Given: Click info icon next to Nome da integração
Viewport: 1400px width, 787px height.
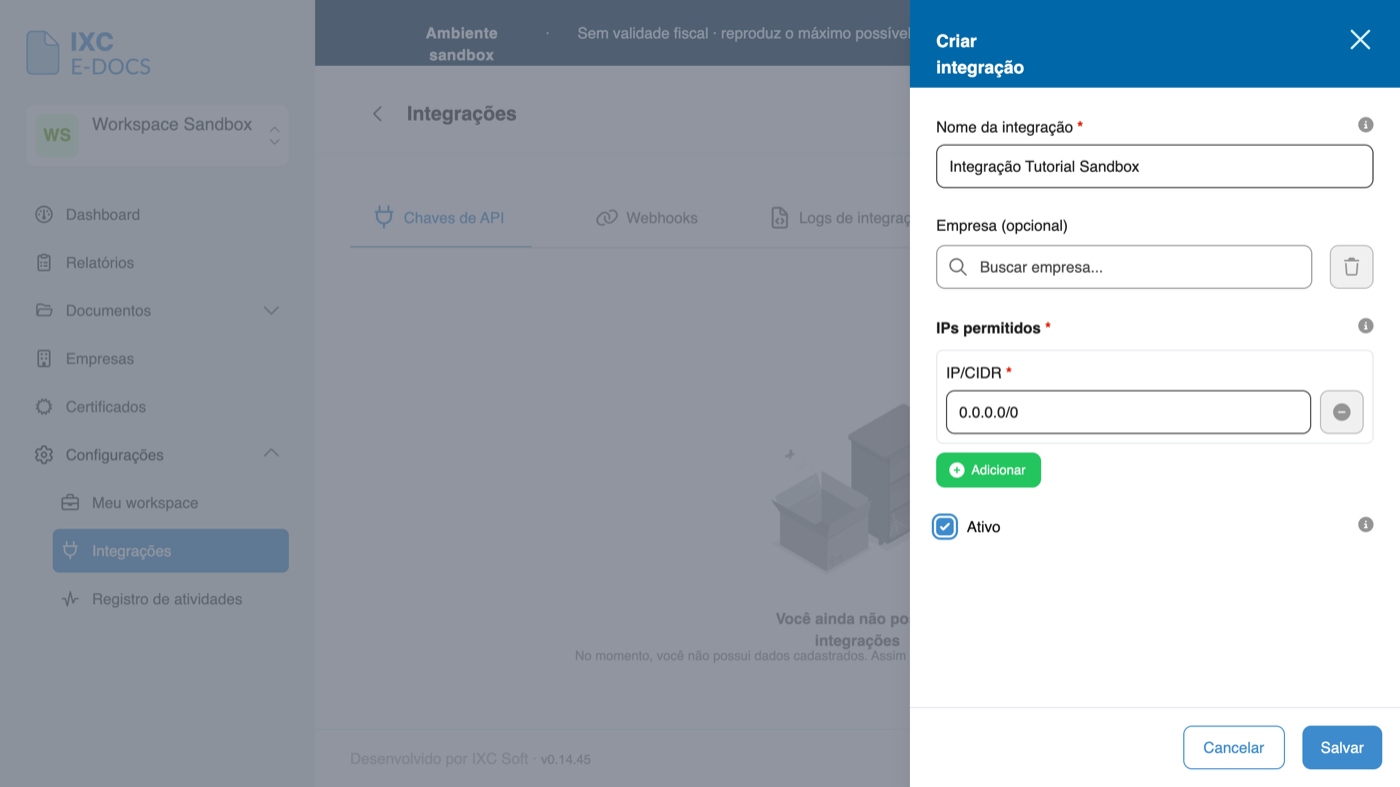Looking at the screenshot, I should [x=1365, y=125].
